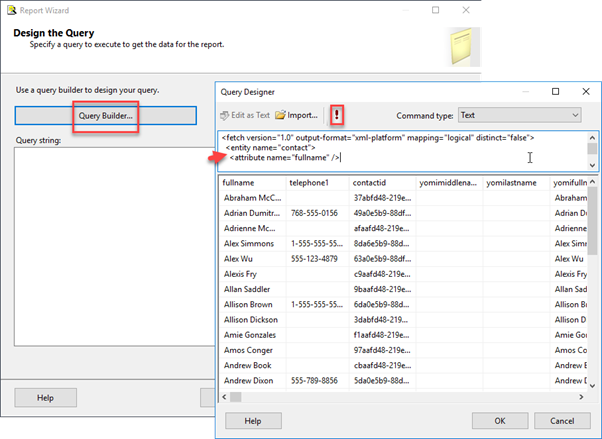This screenshot has height=439, width=602.
Task: Click the results grid scroll-down arrow
Action: click(592, 386)
